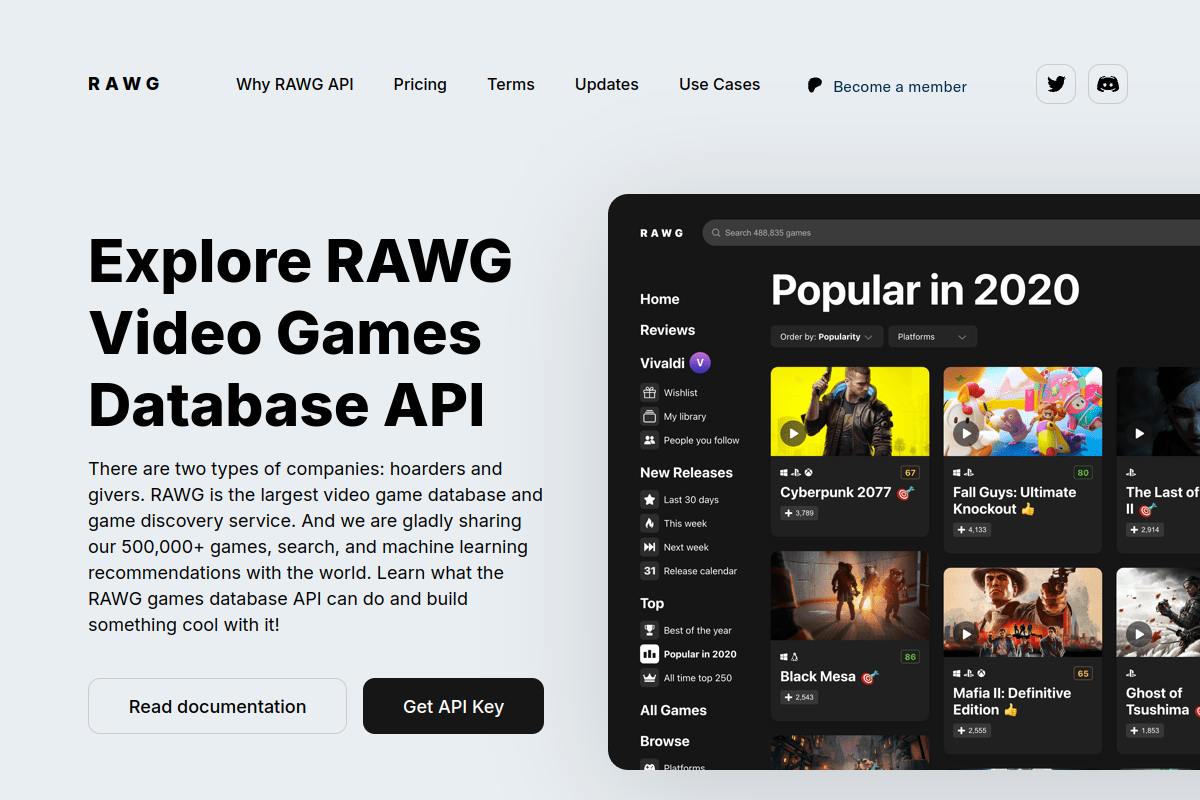Open the Terms nav link
Image resolution: width=1200 pixels, height=800 pixels.
tap(511, 84)
